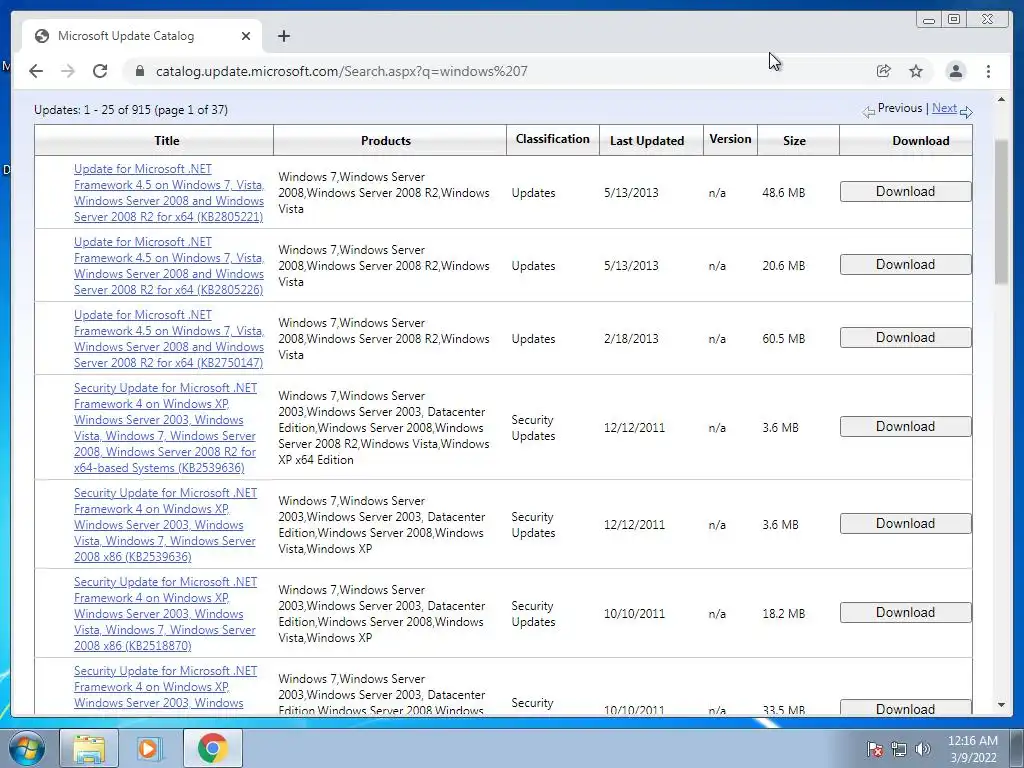Click the size value 60.5 MB
Image resolution: width=1024 pixels, height=768 pixels.
tap(784, 339)
